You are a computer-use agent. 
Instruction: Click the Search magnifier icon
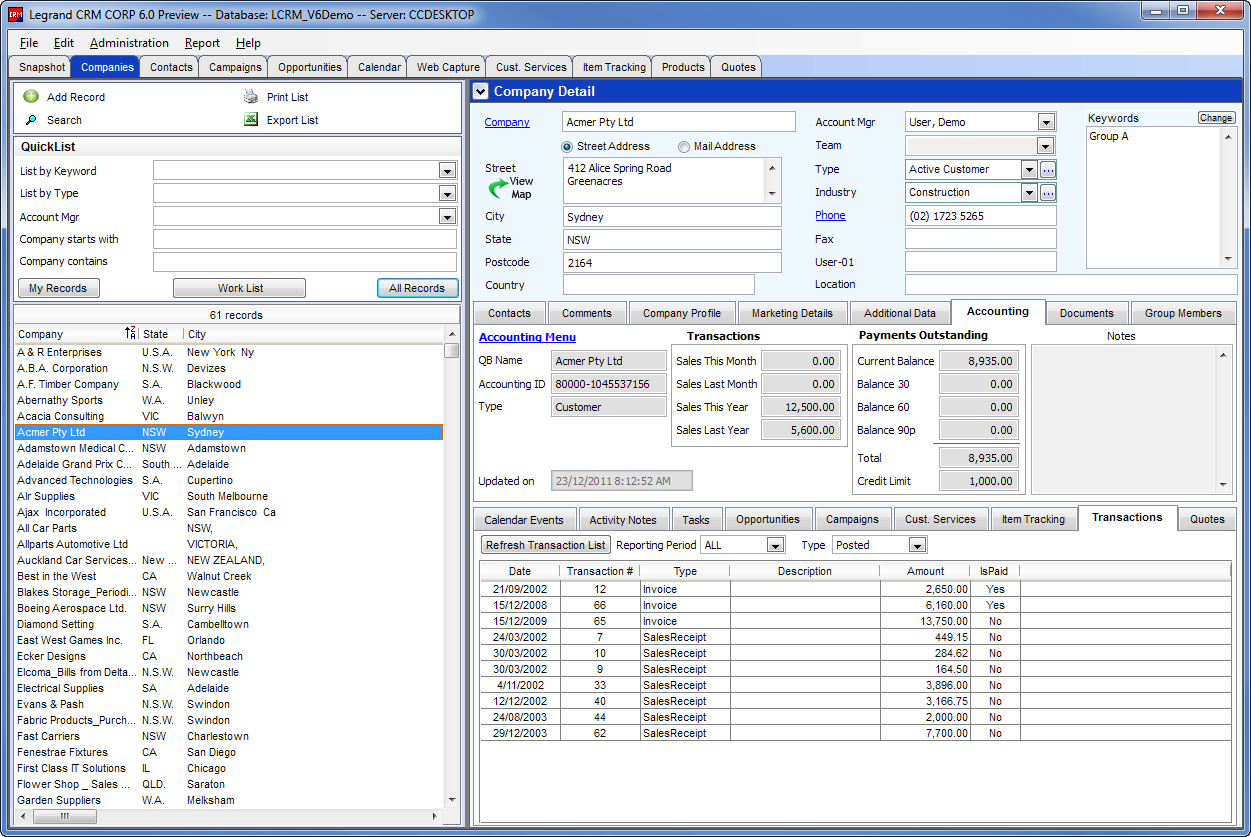pyautogui.click(x=31, y=120)
